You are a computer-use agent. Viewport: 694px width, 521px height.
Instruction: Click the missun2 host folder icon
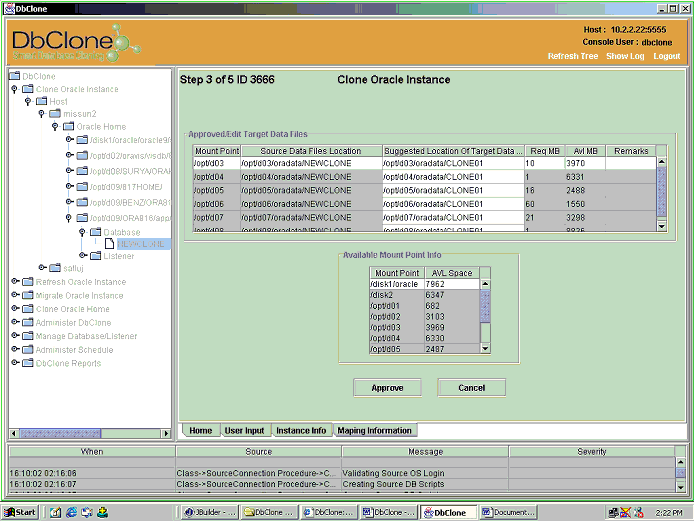[x=55, y=114]
